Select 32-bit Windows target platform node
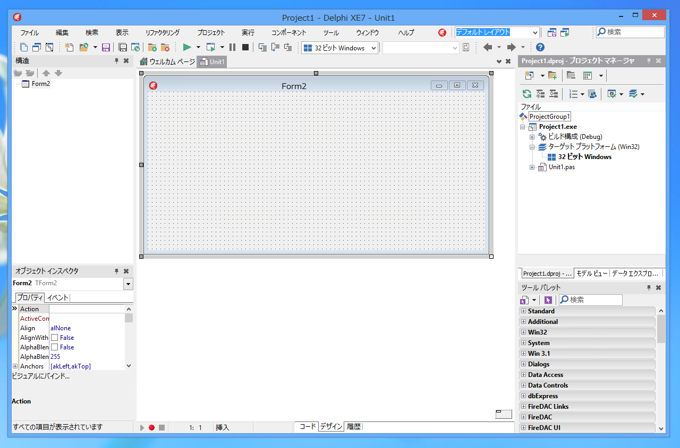The width and height of the screenshot is (680, 448). pos(584,157)
